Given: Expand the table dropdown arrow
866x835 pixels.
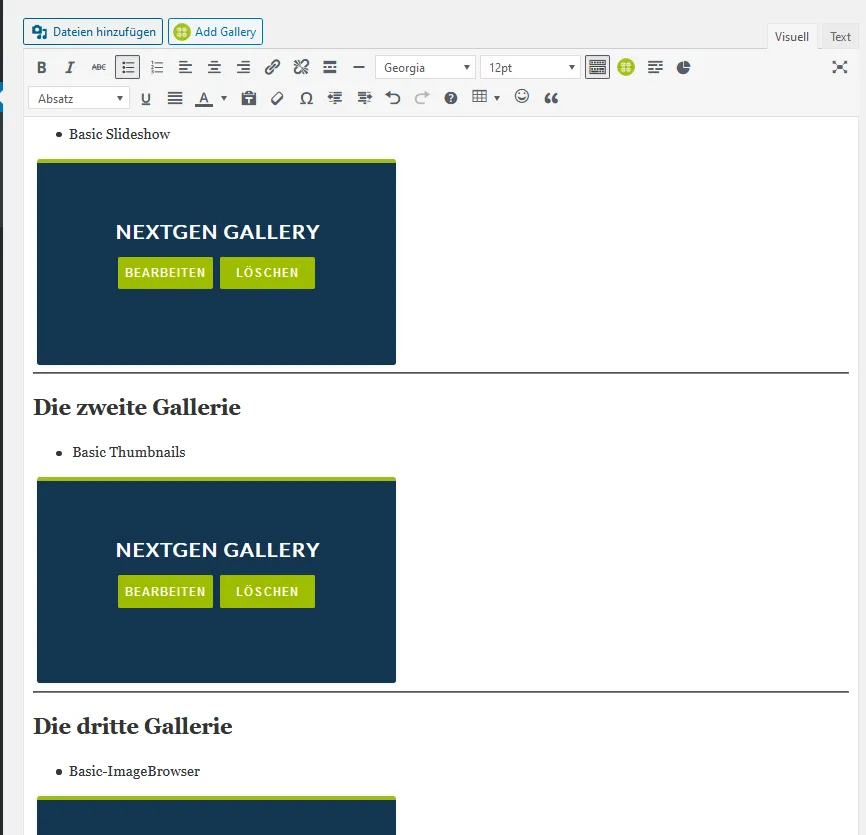Looking at the screenshot, I should (497, 98).
